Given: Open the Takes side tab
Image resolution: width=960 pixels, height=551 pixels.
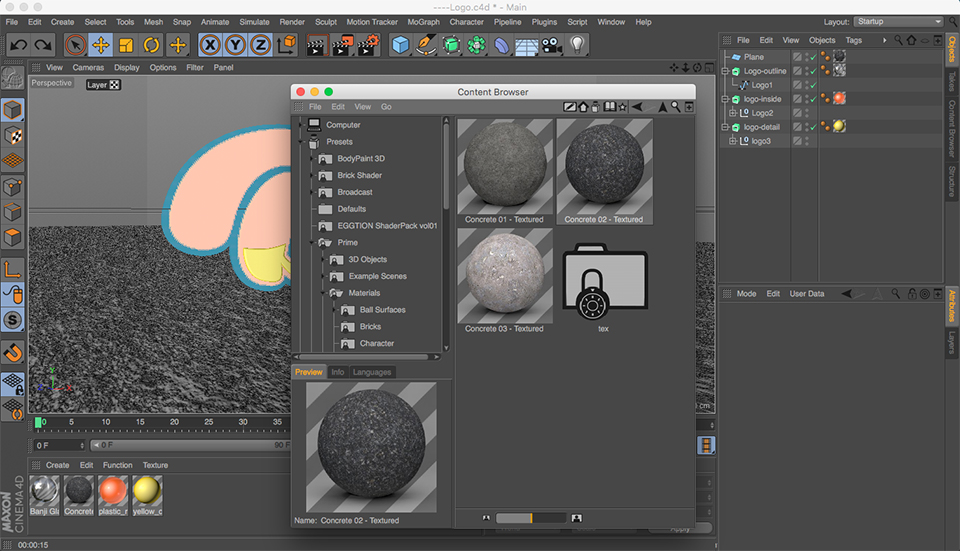Looking at the screenshot, I should coord(952,81).
